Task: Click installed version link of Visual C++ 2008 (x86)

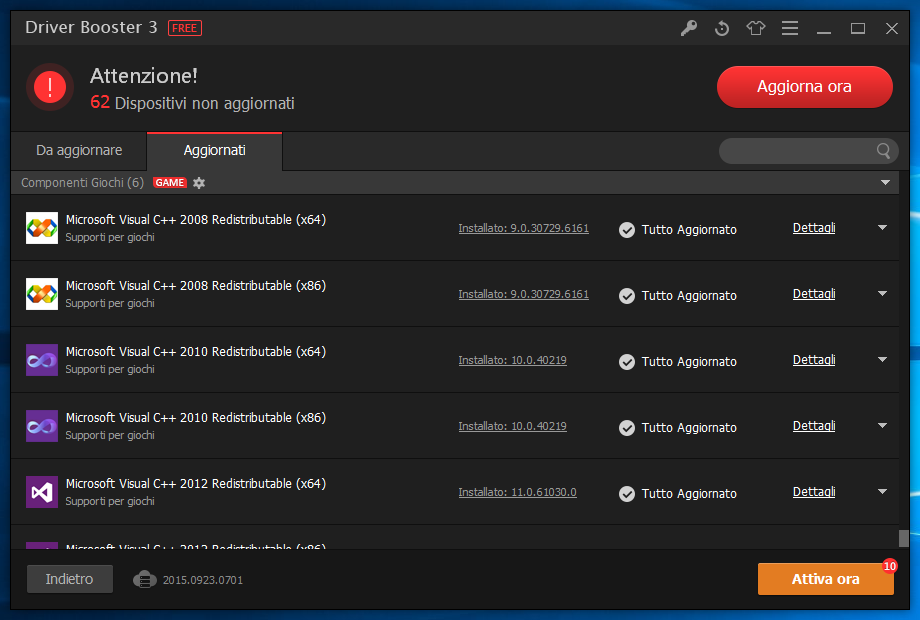Action: [523, 294]
